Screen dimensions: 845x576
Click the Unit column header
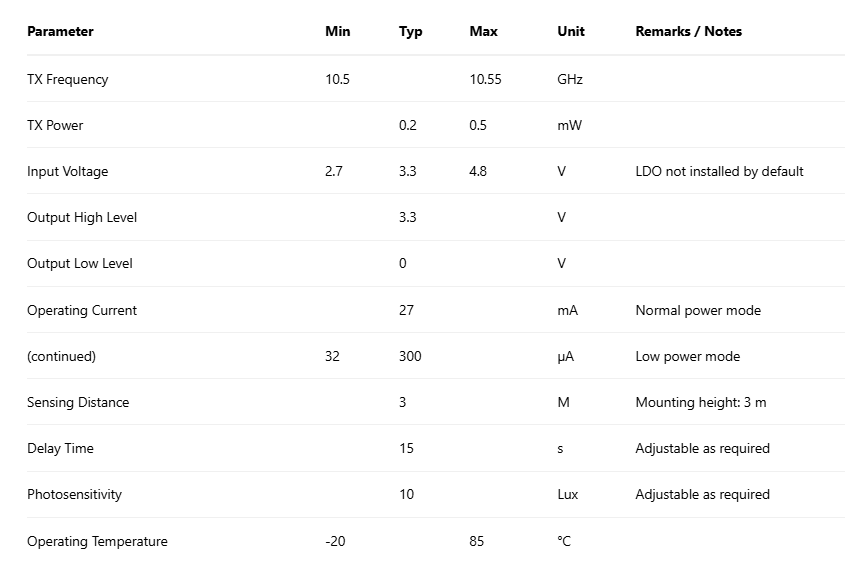click(x=571, y=31)
